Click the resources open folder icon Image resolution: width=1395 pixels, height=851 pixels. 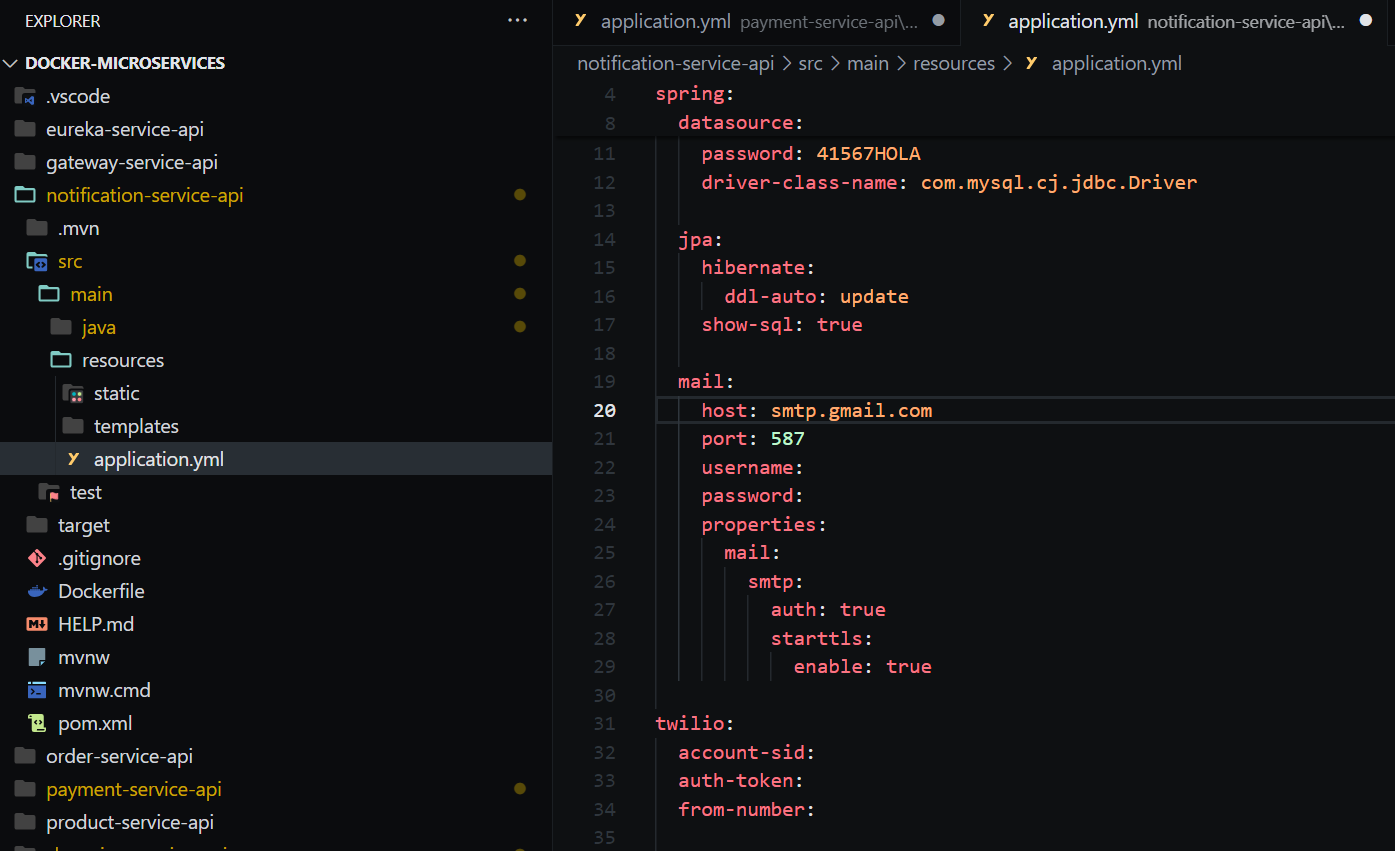click(x=62, y=360)
